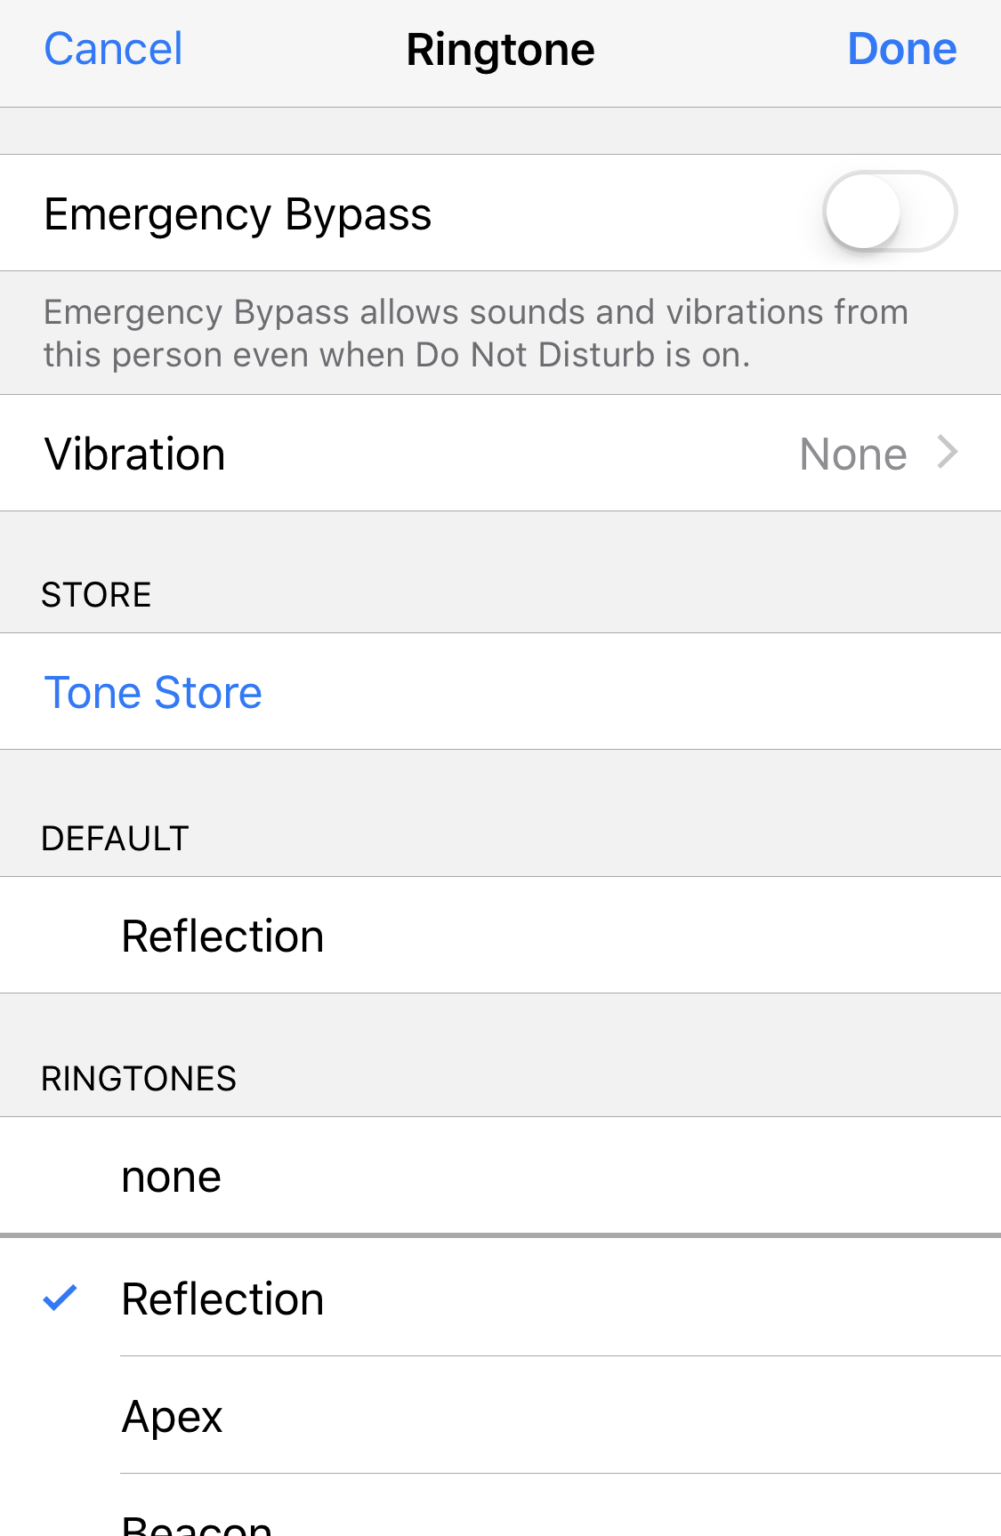Viewport: 1001px width, 1536px height.
Task: Tap the checkmark beside Reflection
Action: click(62, 1297)
